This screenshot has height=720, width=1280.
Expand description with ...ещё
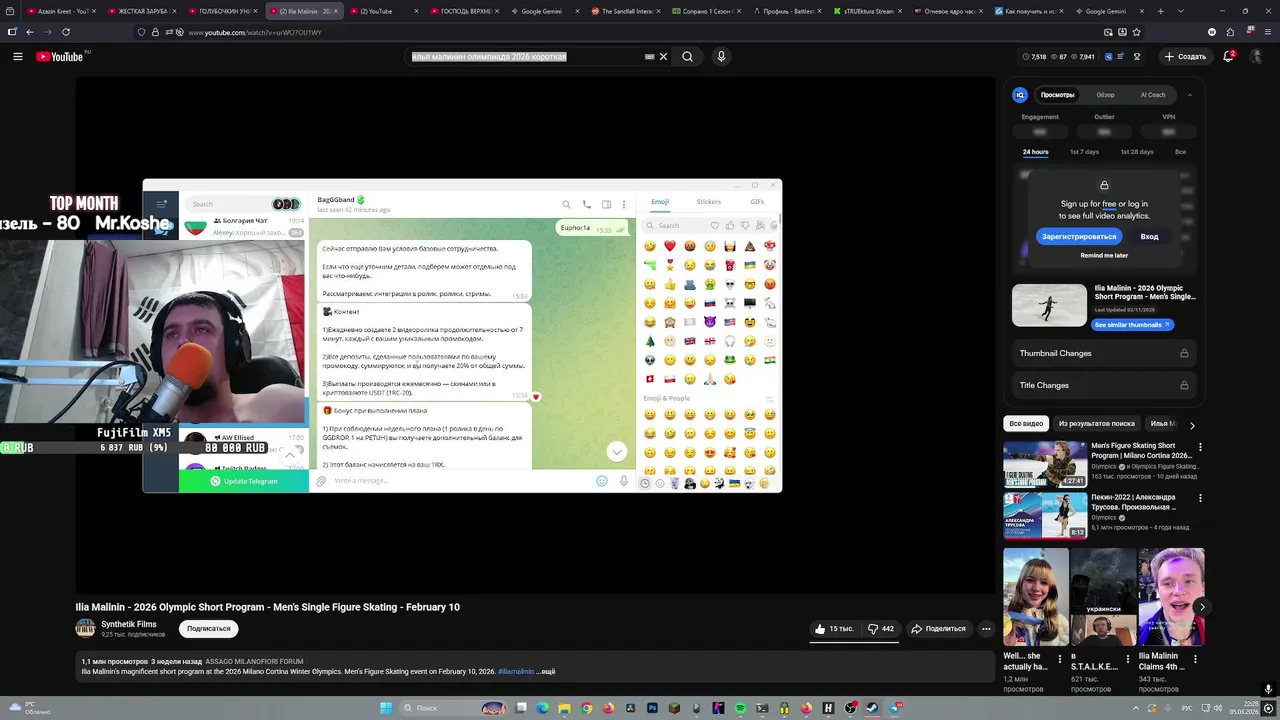click(545, 672)
